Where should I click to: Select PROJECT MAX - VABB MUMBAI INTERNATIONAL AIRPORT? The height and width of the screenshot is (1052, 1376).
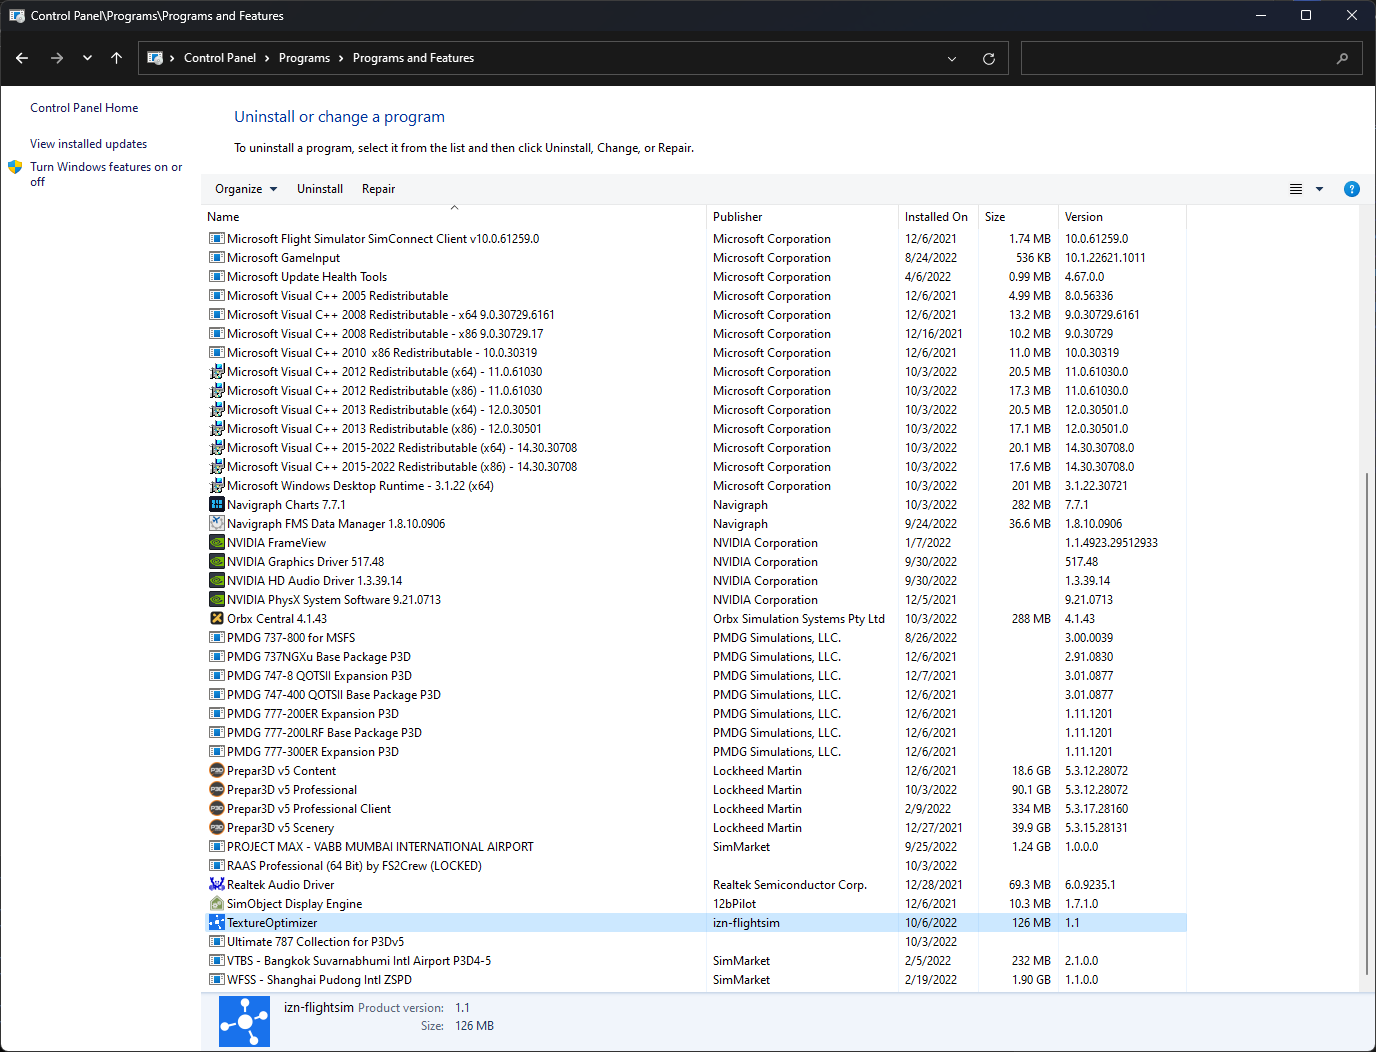tap(695, 847)
